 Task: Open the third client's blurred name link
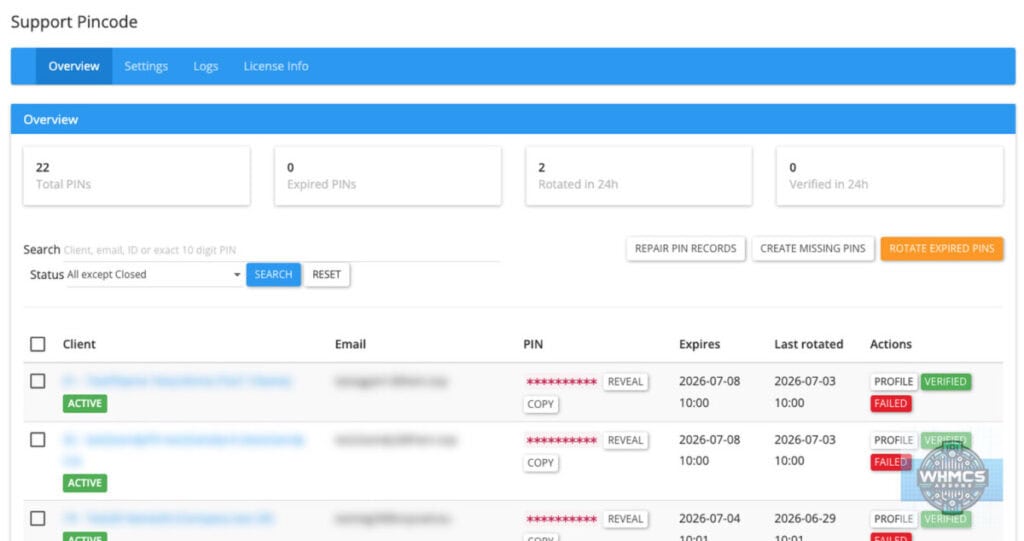click(x=168, y=518)
